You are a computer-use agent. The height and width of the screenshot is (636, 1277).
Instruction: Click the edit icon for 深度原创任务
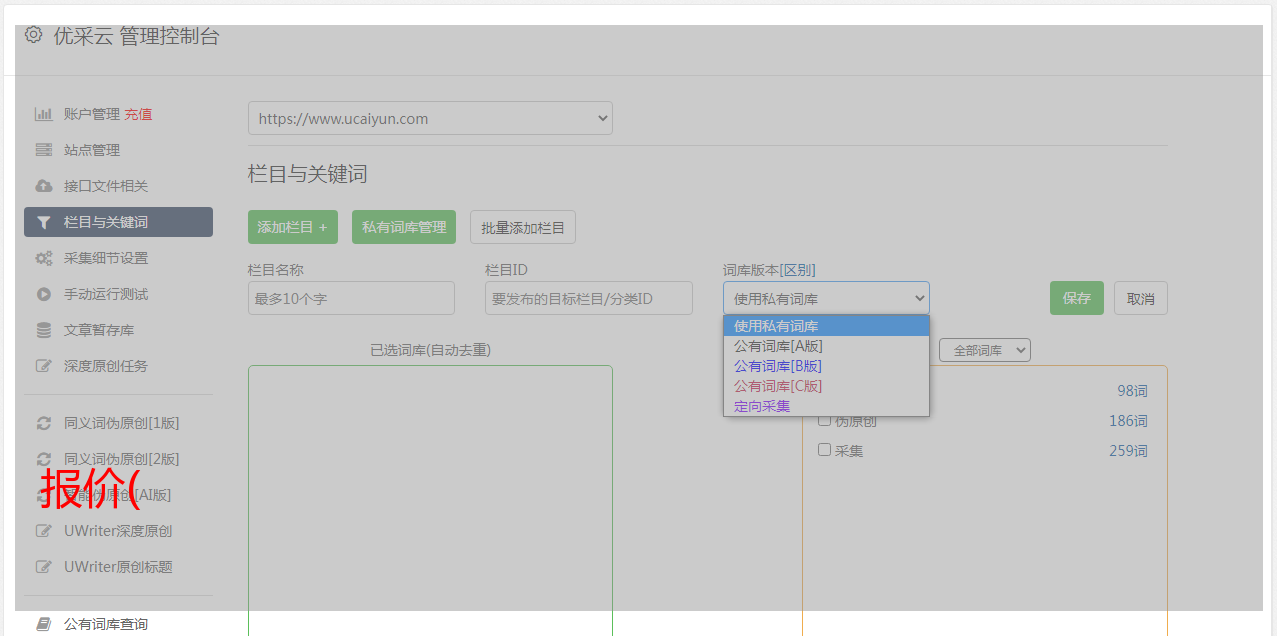pyautogui.click(x=43, y=366)
